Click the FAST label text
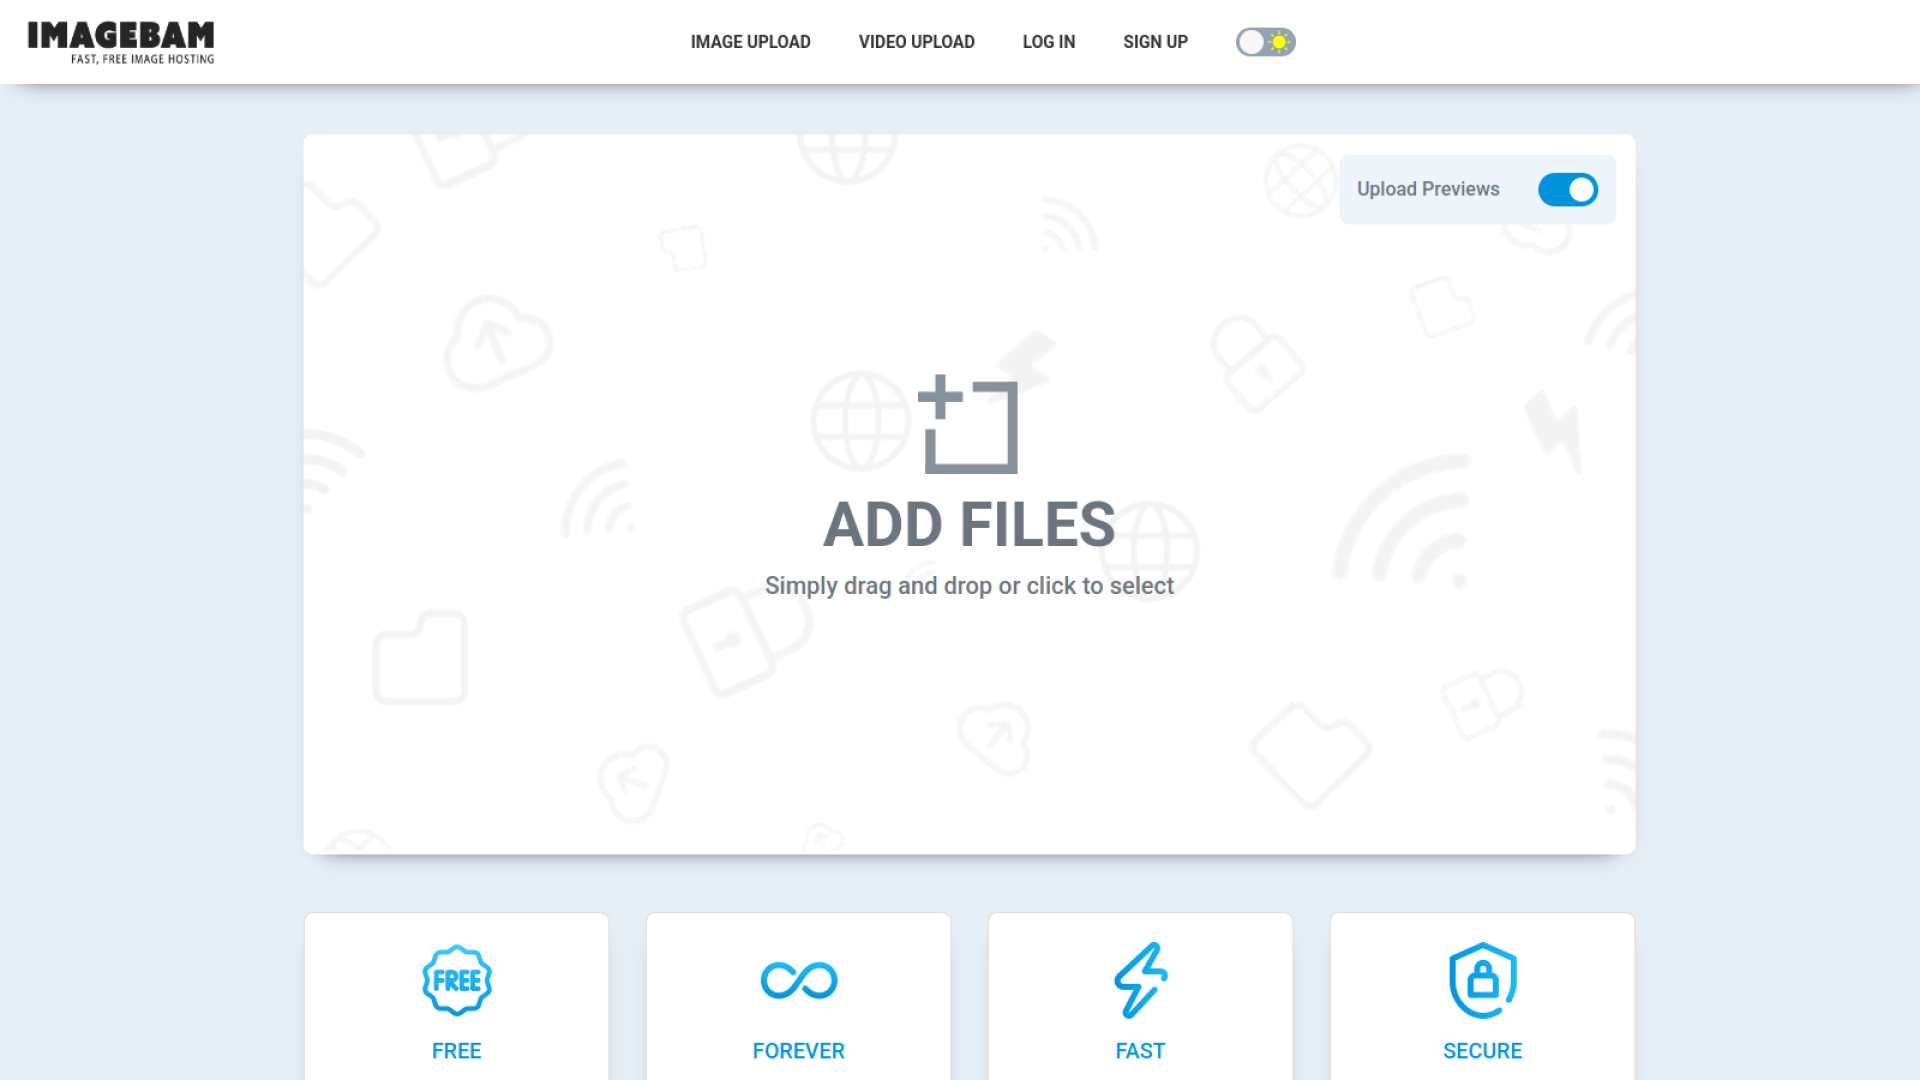Screen dimensions: 1920x1080 coord(1141,1051)
